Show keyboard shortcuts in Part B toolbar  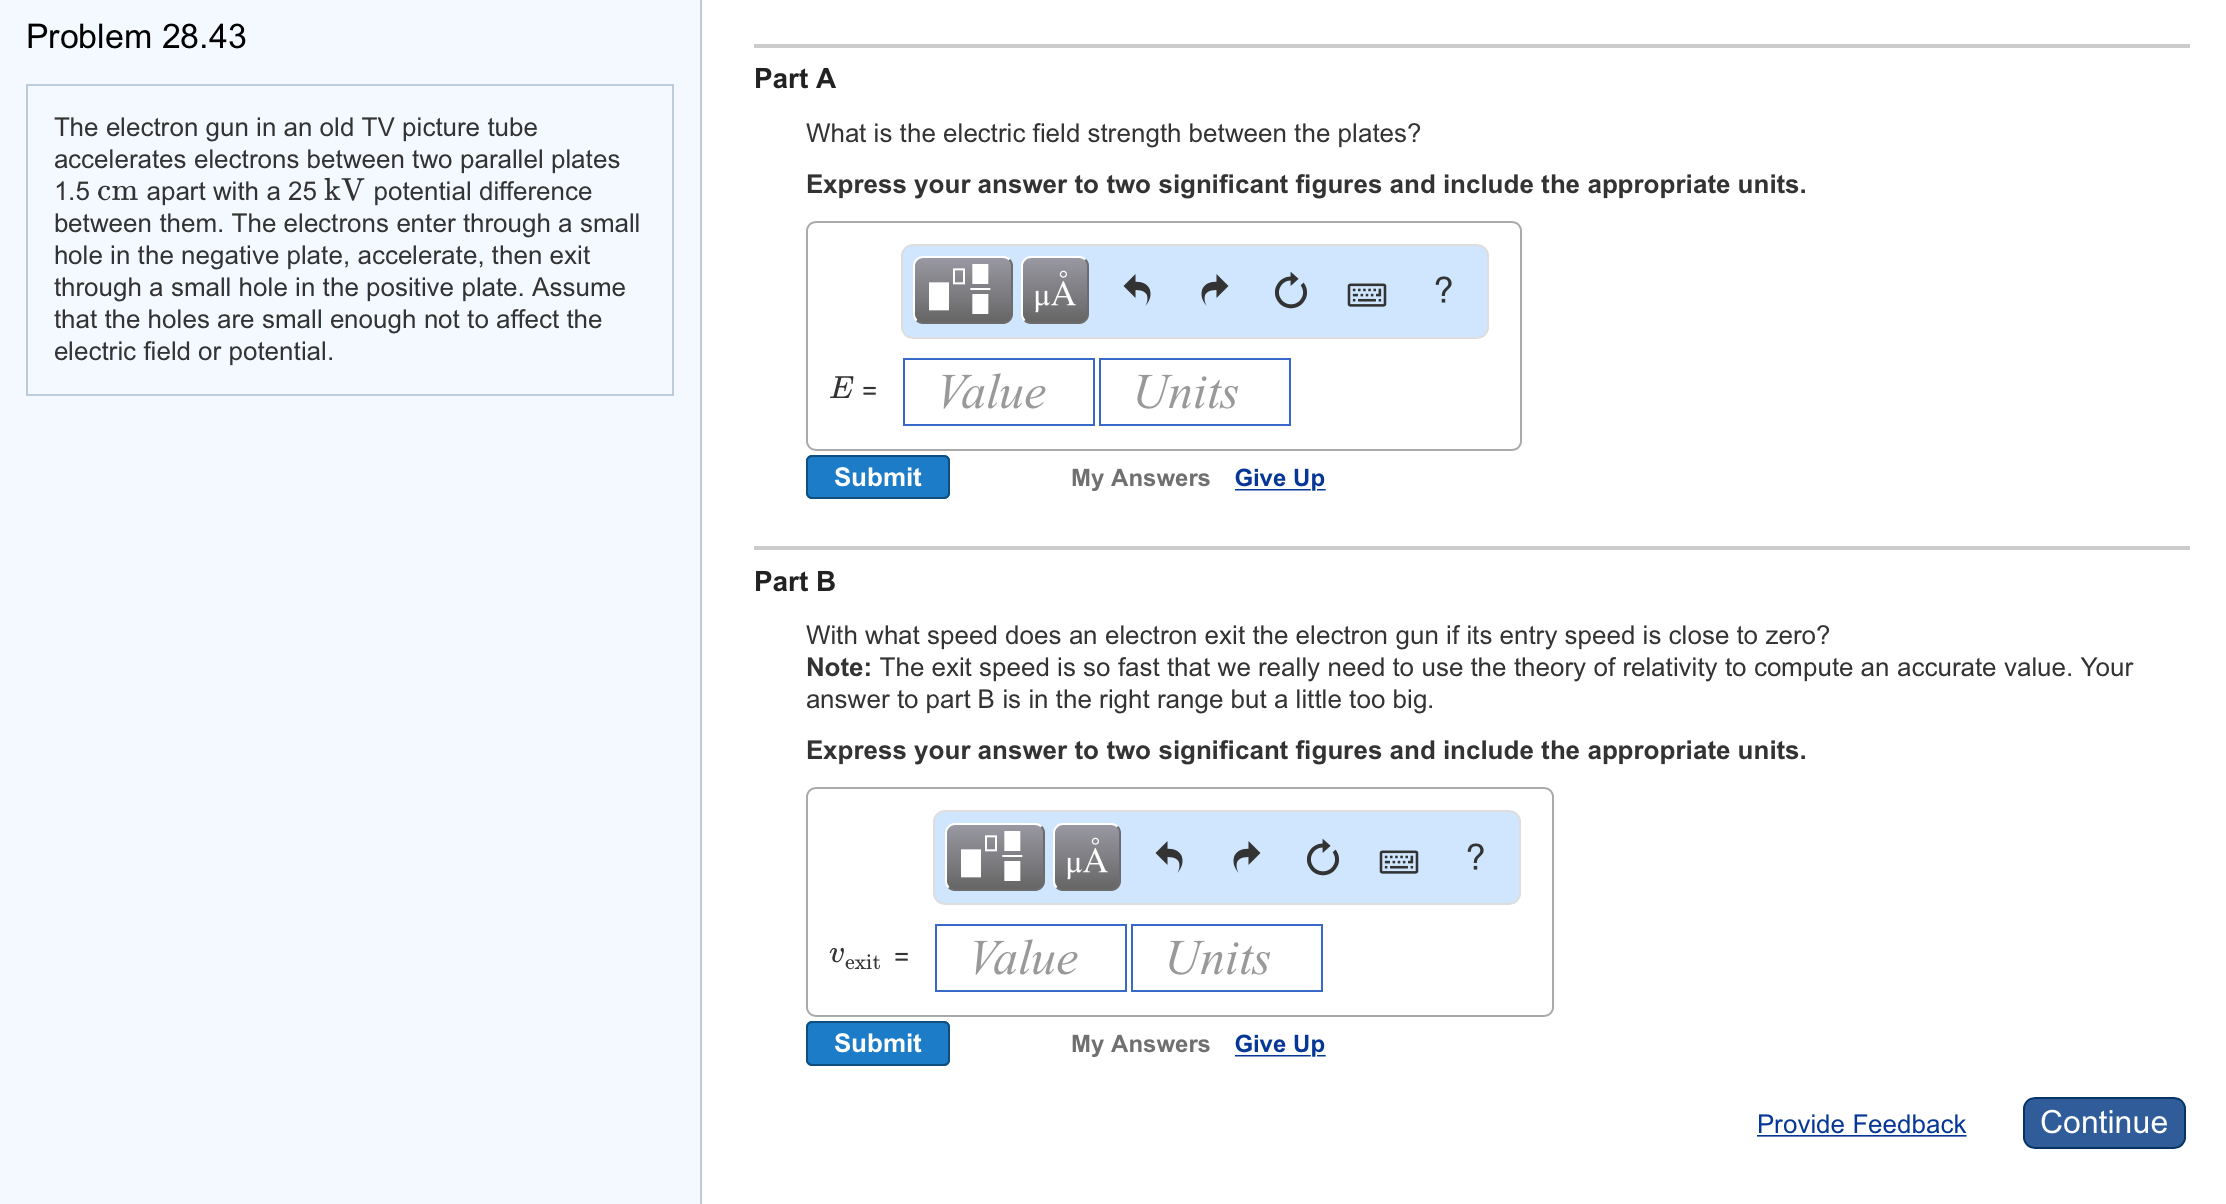coord(1398,860)
